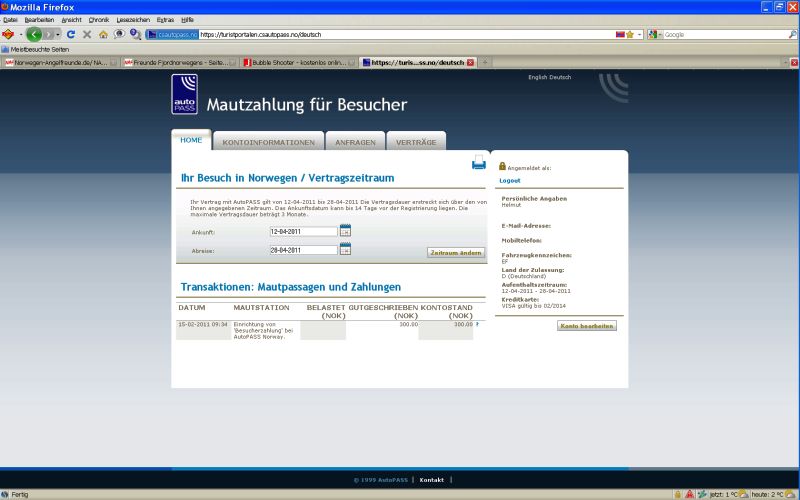
Task: Click into the Ankunft date field
Action: (x=303, y=231)
